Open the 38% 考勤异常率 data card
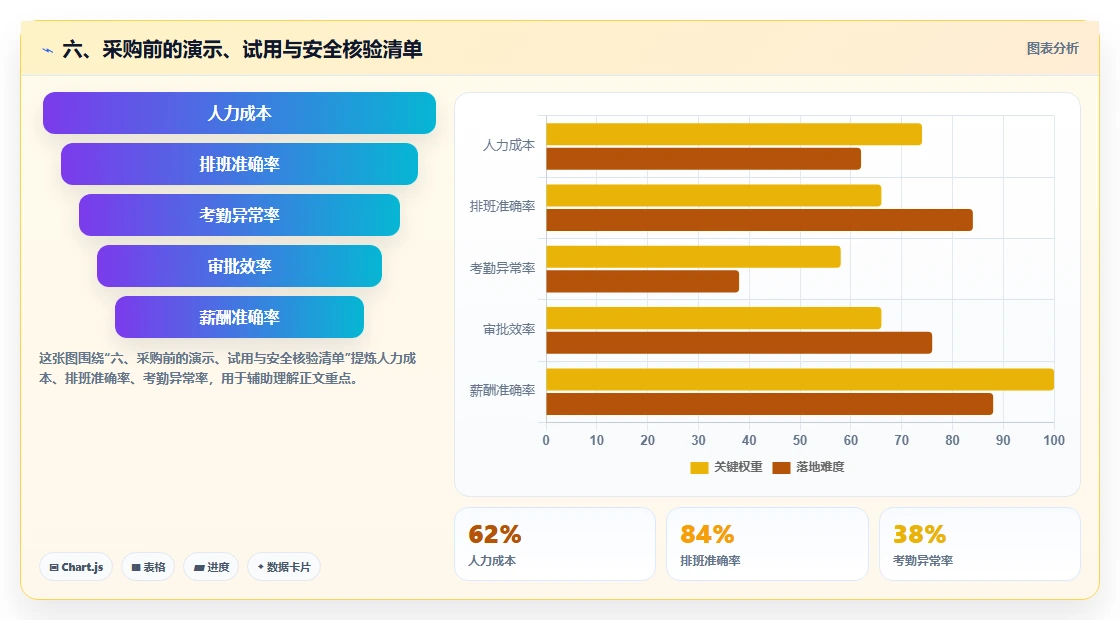This screenshot has height=620, width=1120. 979,544
